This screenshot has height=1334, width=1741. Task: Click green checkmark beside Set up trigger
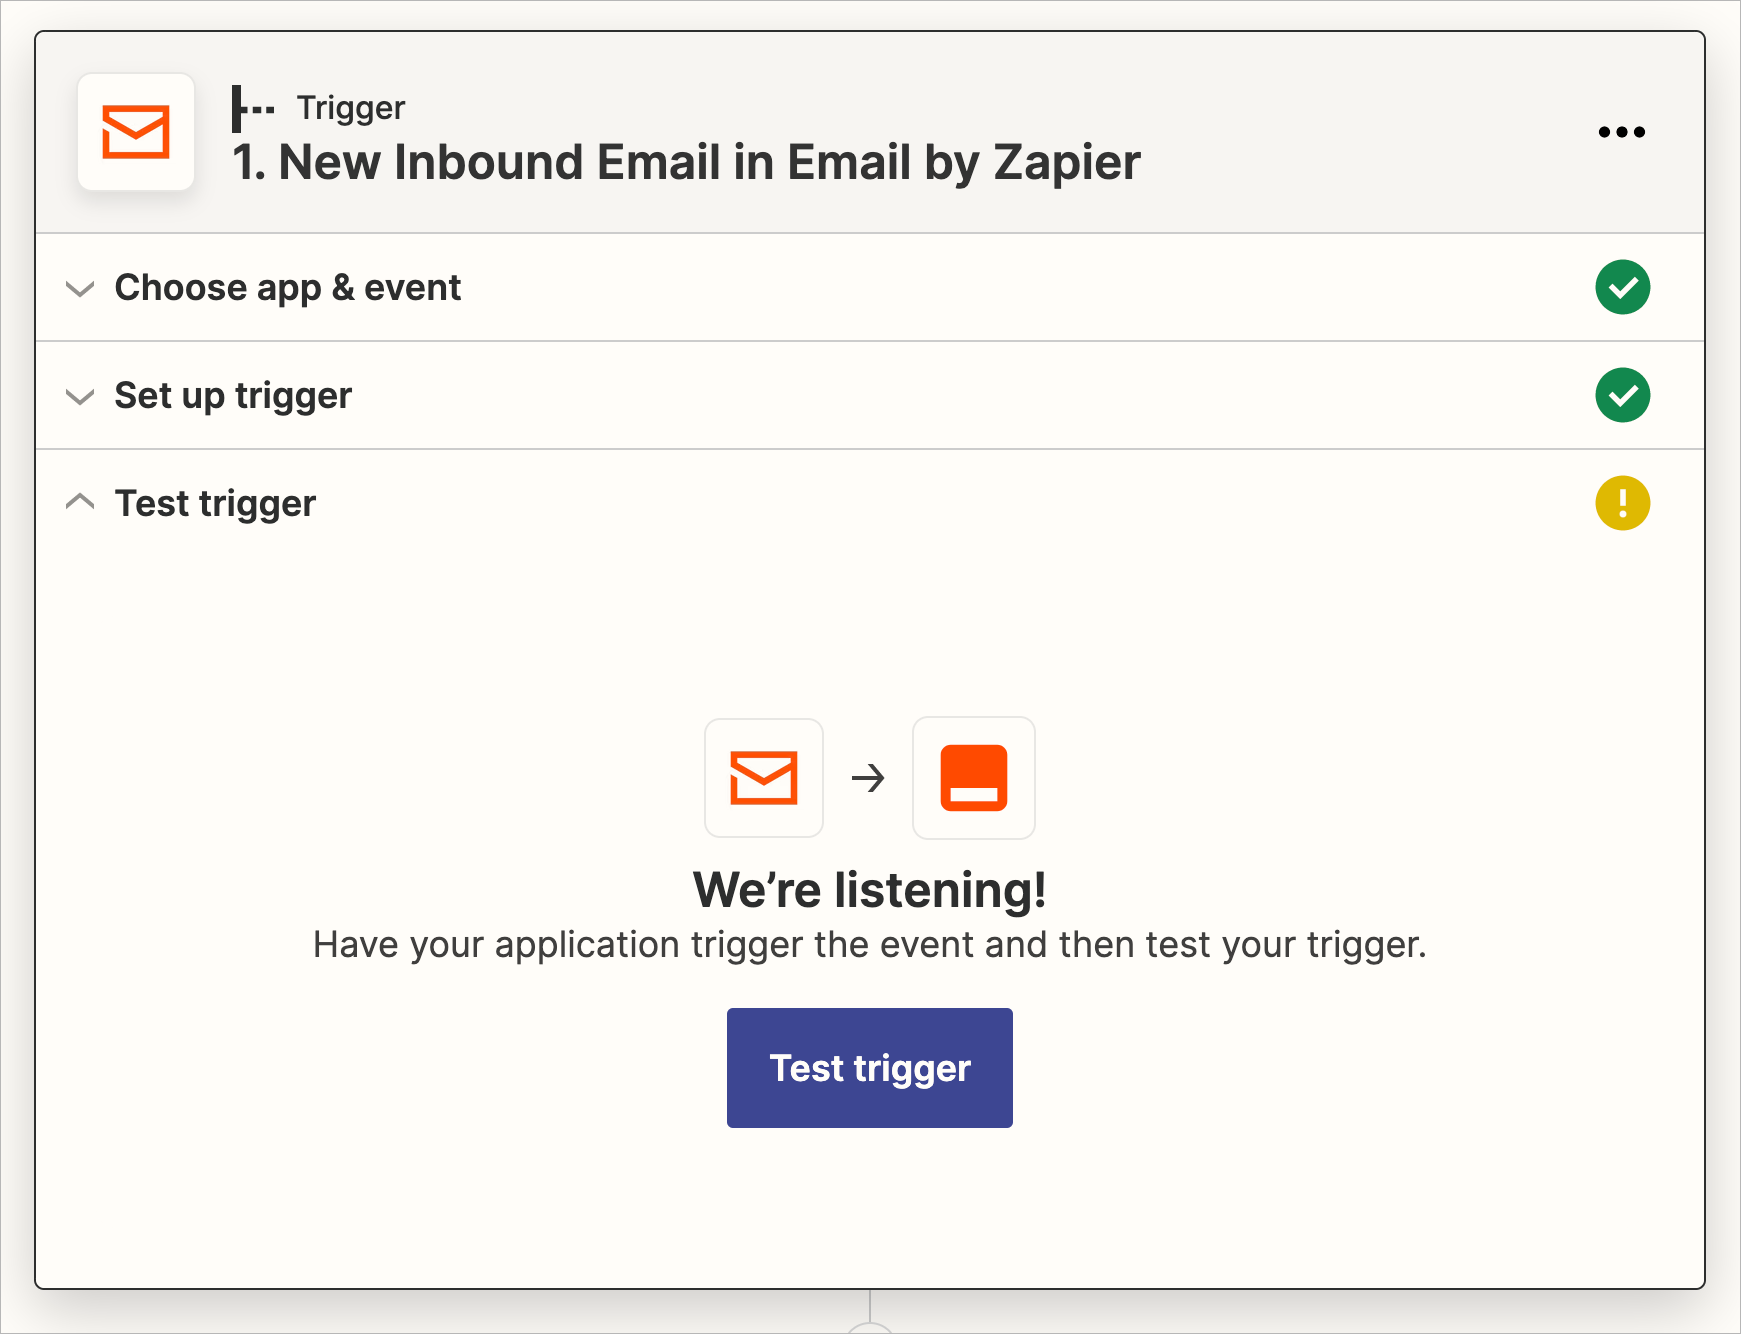click(x=1622, y=396)
